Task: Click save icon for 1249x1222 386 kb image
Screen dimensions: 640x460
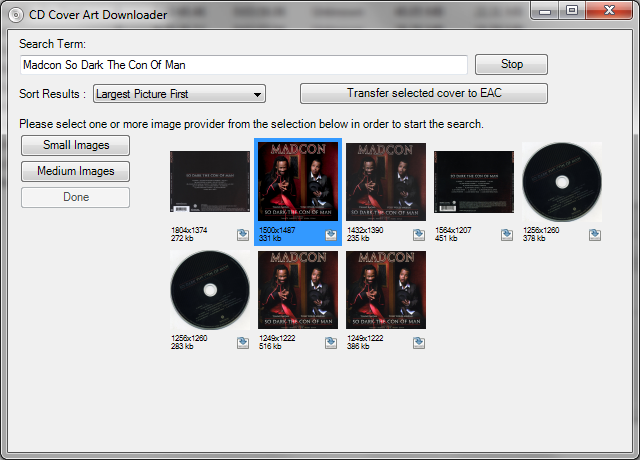Action: point(419,343)
